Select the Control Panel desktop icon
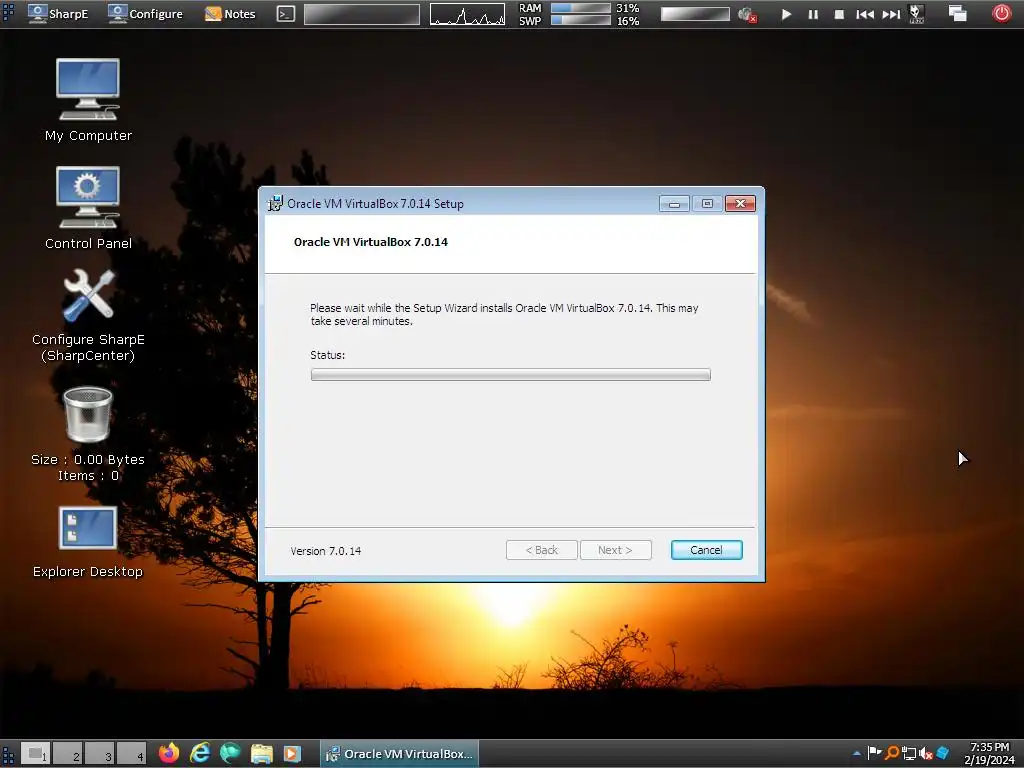This screenshot has height=768, width=1024. [88, 208]
